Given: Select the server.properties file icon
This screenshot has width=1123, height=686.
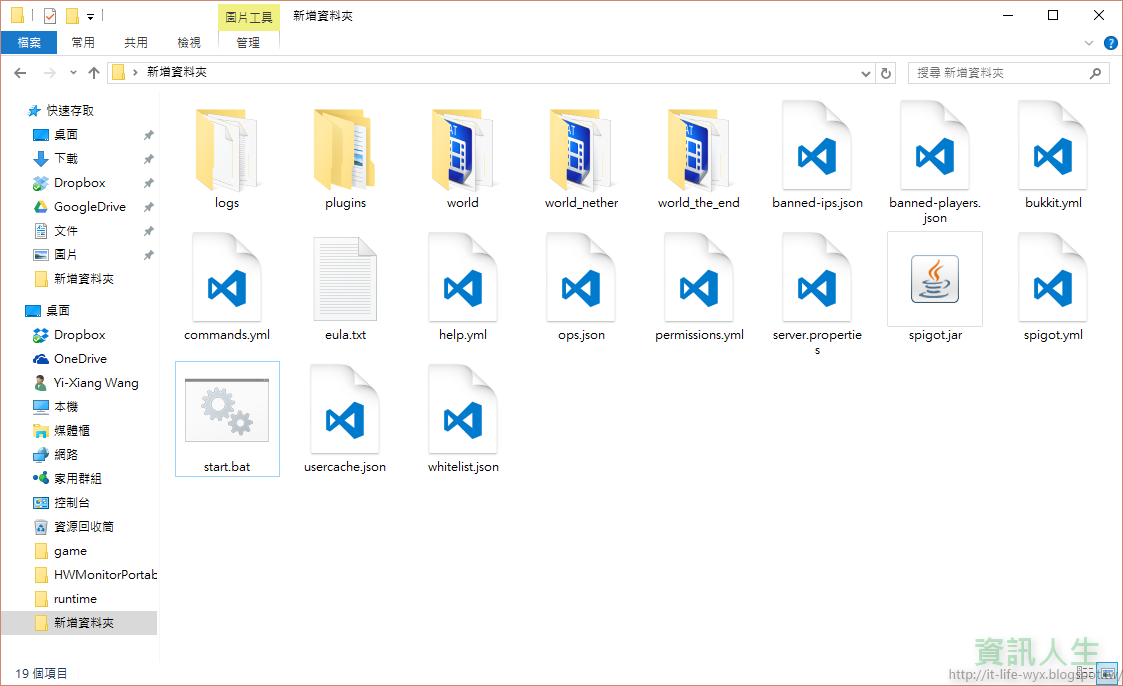Looking at the screenshot, I should (x=817, y=278).
